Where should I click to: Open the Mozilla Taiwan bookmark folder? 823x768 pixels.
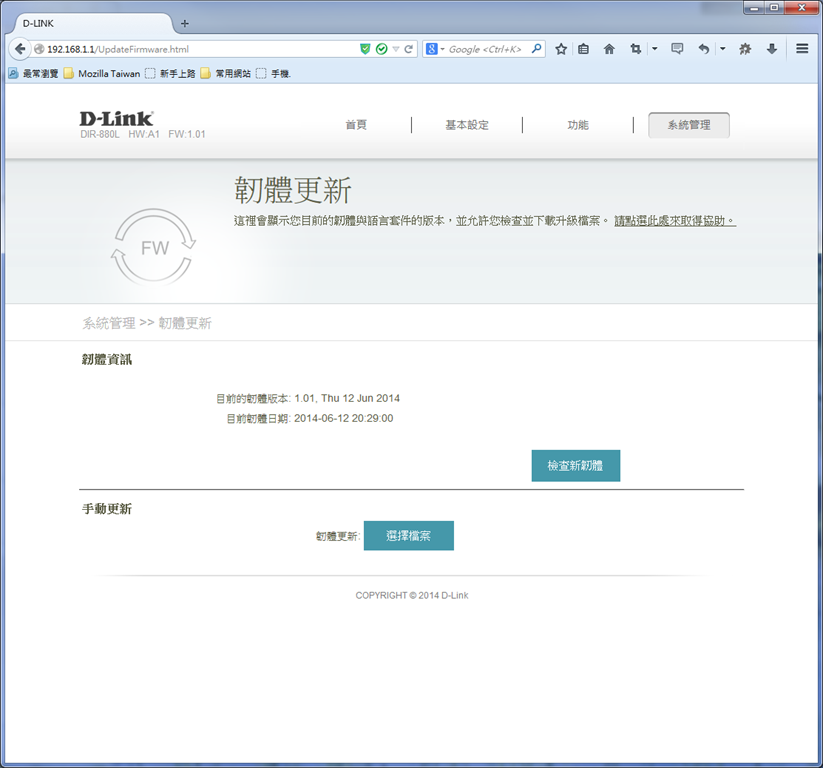click(x=102, y=73)
